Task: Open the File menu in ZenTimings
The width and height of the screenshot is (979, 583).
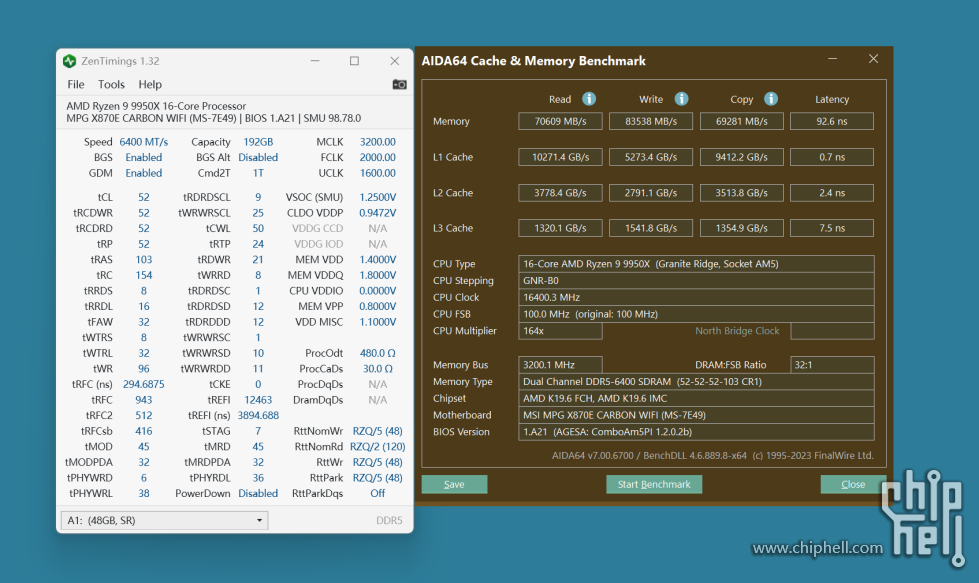Action: coord(76,84)
